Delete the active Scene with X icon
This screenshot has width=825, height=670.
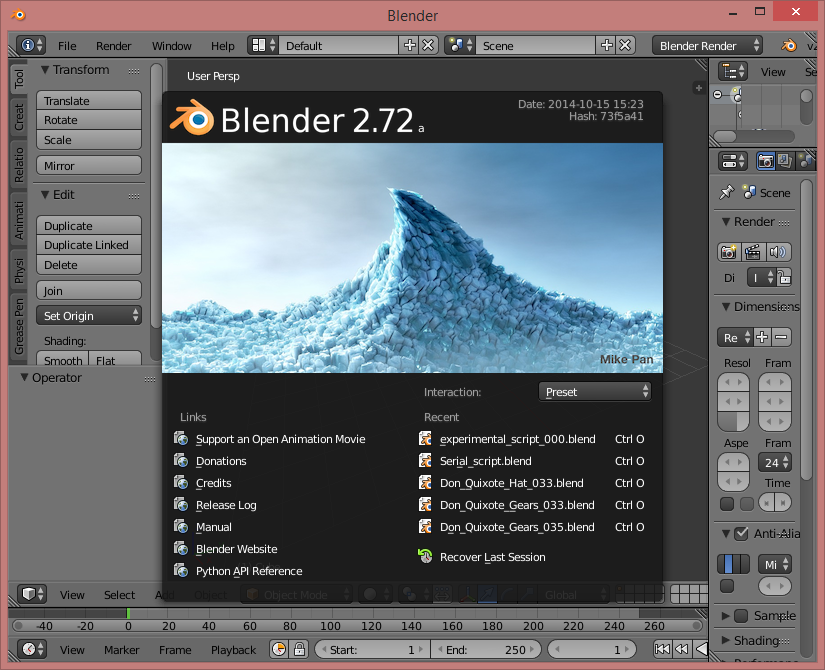pos(625,45)
